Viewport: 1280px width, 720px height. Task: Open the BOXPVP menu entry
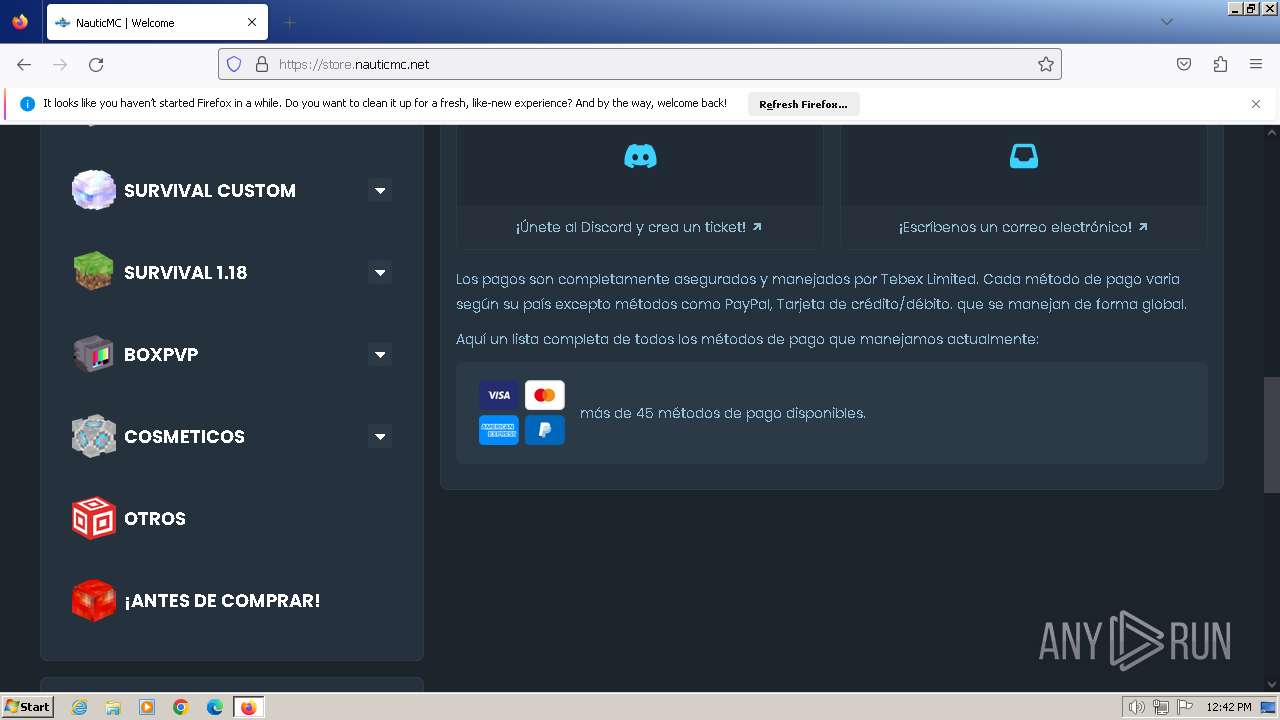[x=161, y=354]
